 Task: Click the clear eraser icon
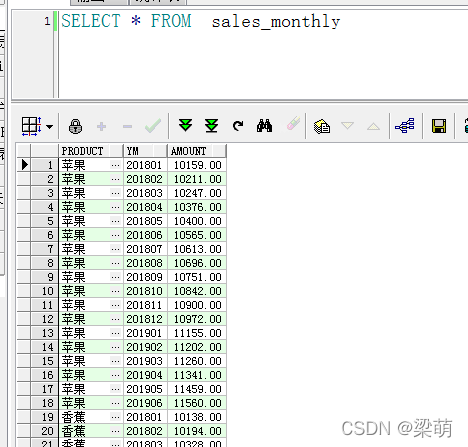(293, 124)
